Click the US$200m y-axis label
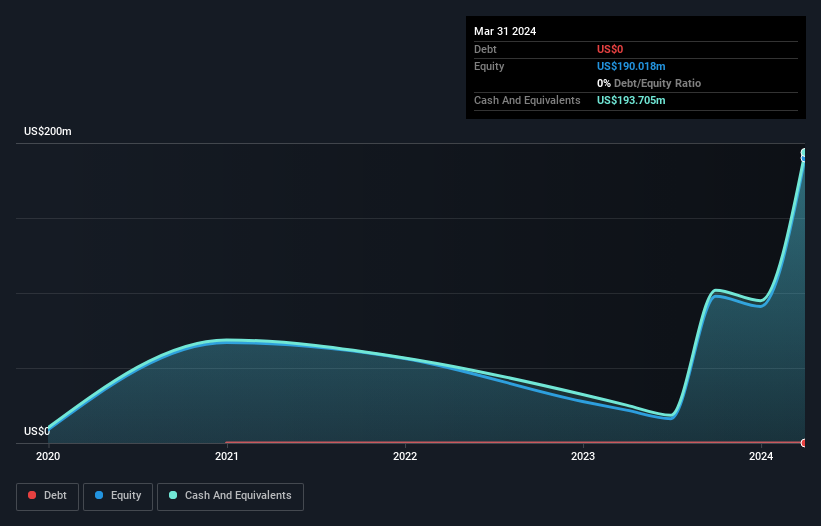The width and height of the screenshot is (821, 526). pos(48,131)
